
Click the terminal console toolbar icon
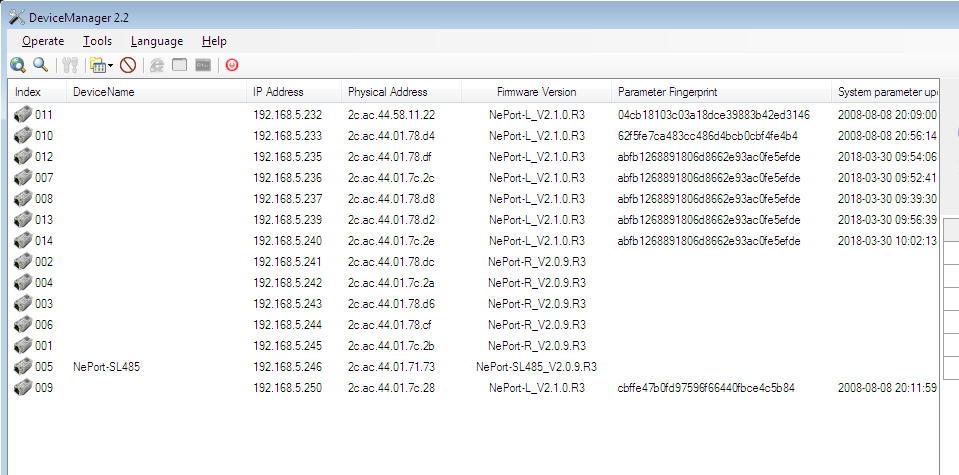203,65
